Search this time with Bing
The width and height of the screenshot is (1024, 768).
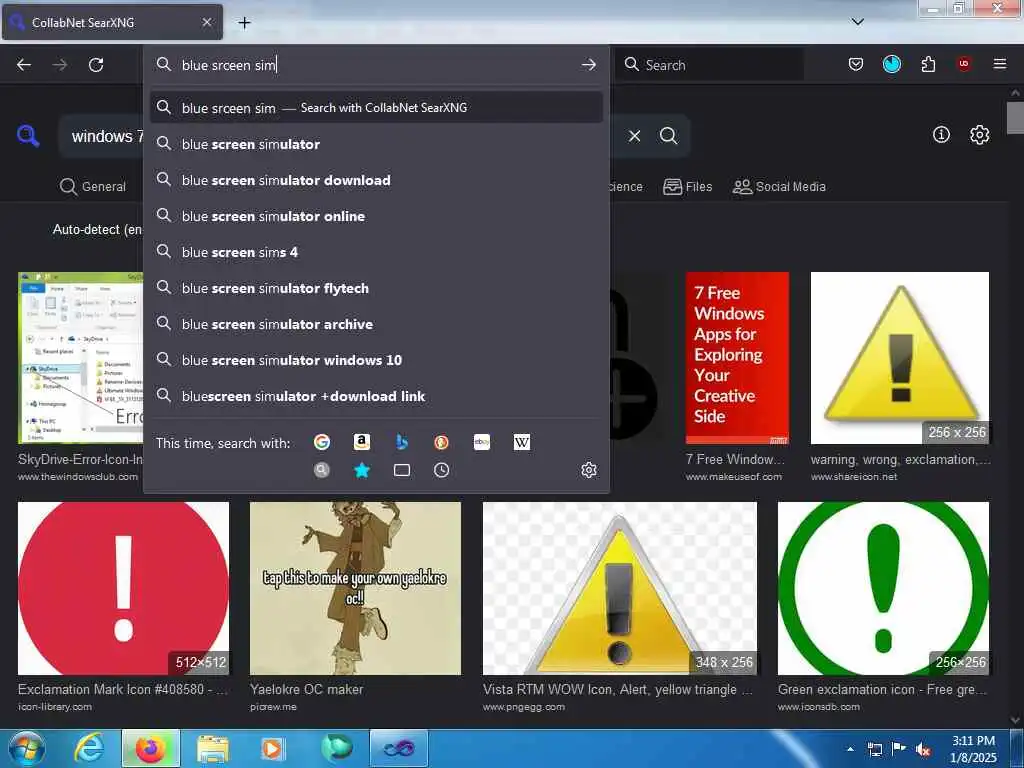click(402, 442)
